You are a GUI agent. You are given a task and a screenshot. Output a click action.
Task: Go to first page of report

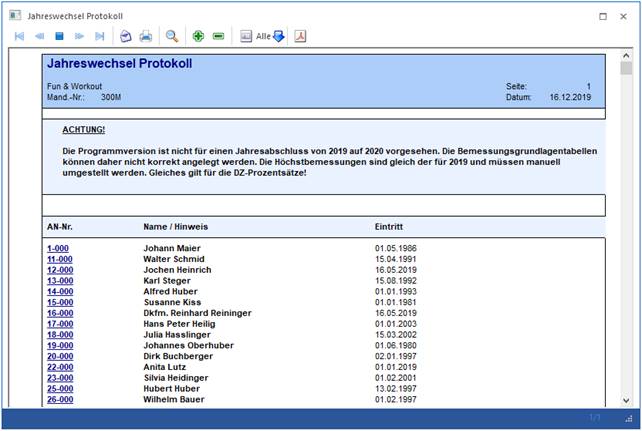[x=19, y=36]
